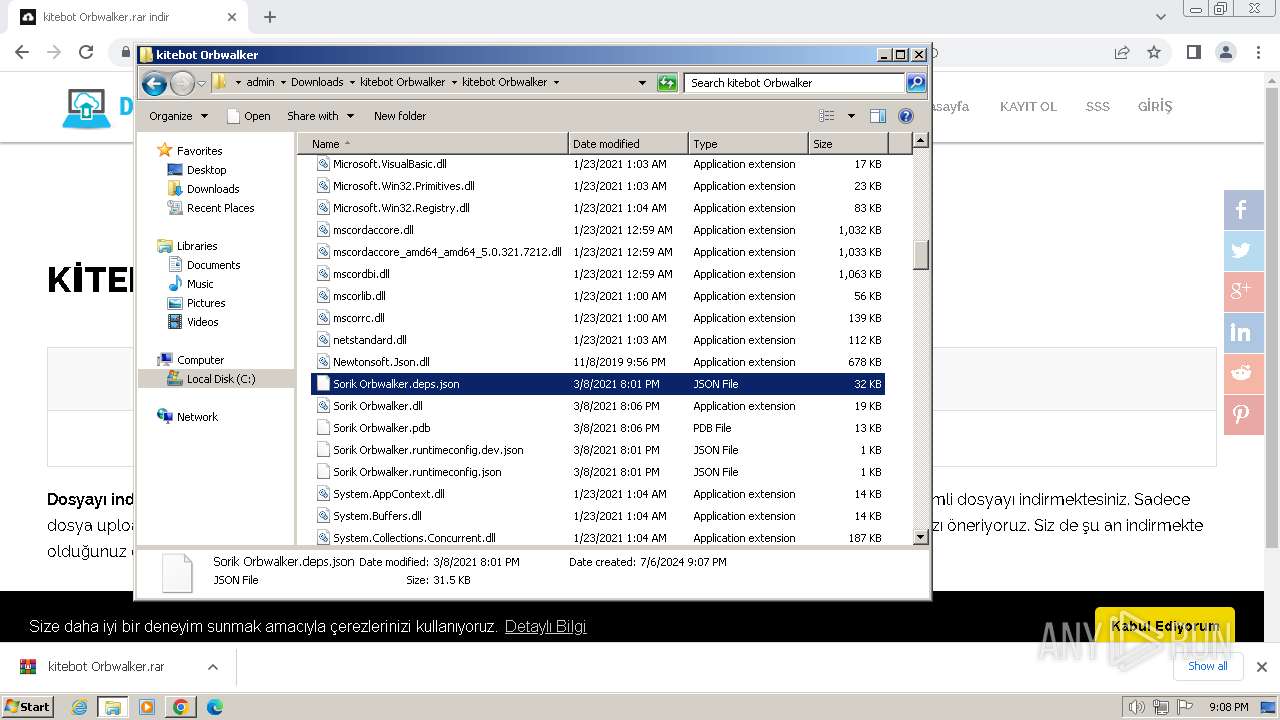Click Chrome share page icon
The height and width of the screenshot is (720, 1280).
pyautogui.click(x=1122, y=52)
